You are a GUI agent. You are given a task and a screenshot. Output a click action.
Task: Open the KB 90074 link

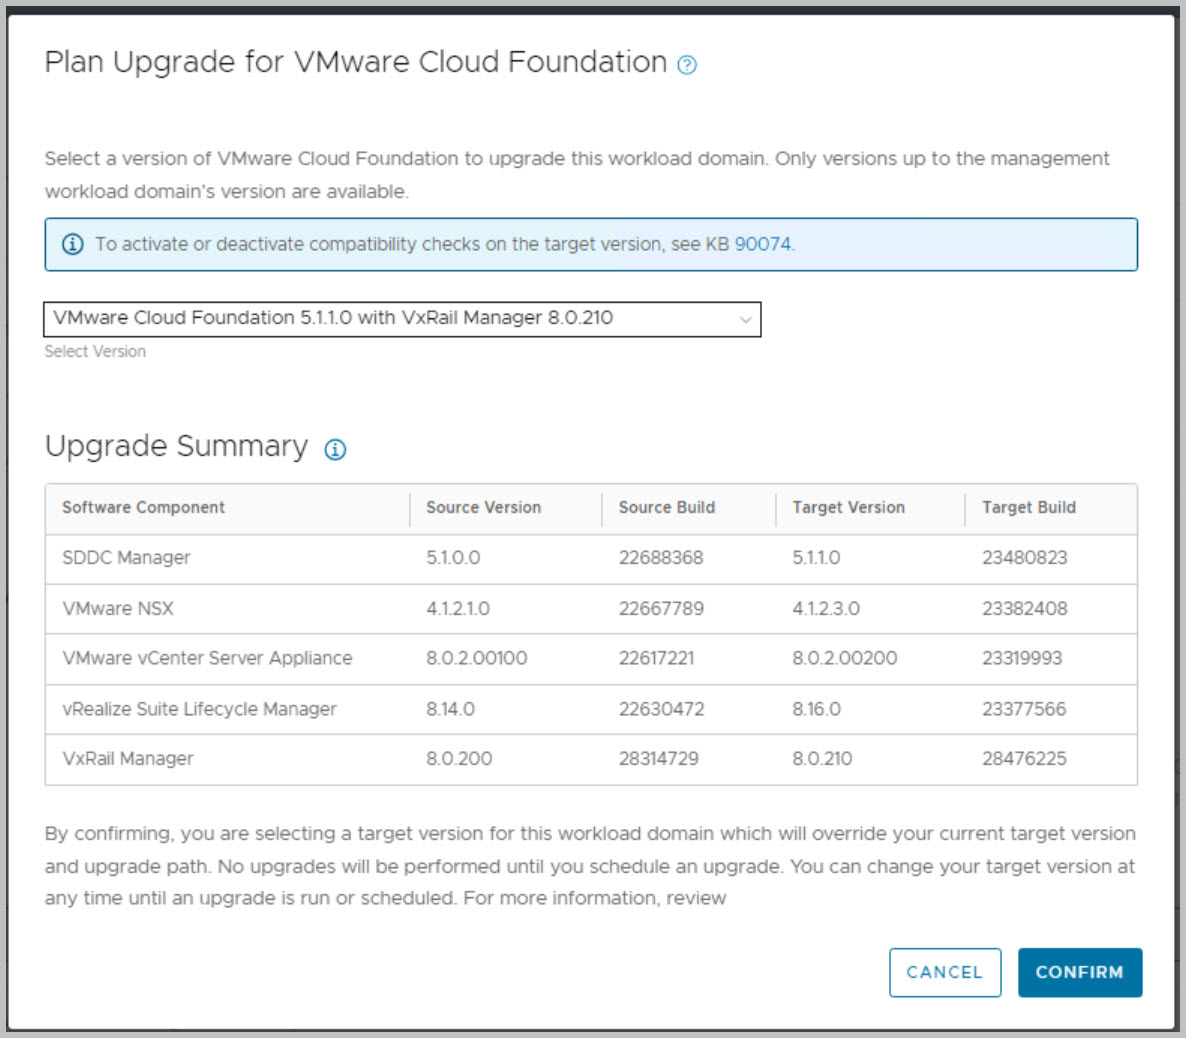click(x=763, y=244)
